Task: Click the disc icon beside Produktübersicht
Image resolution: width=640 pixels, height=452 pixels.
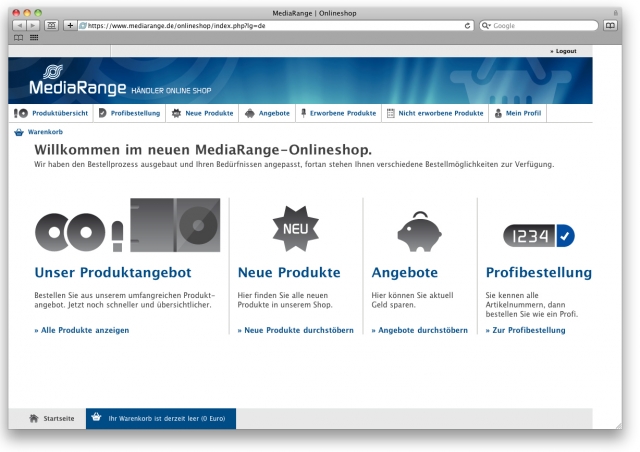Action: (21, 113)
